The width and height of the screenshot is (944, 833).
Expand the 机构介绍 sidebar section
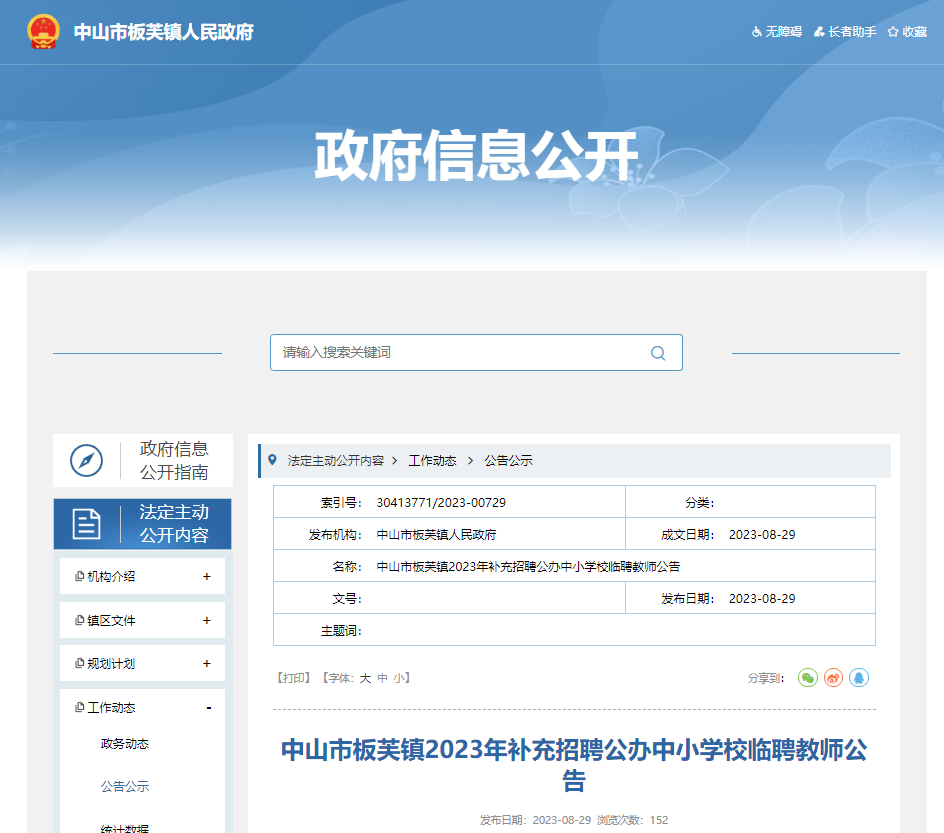coord(206,577)
